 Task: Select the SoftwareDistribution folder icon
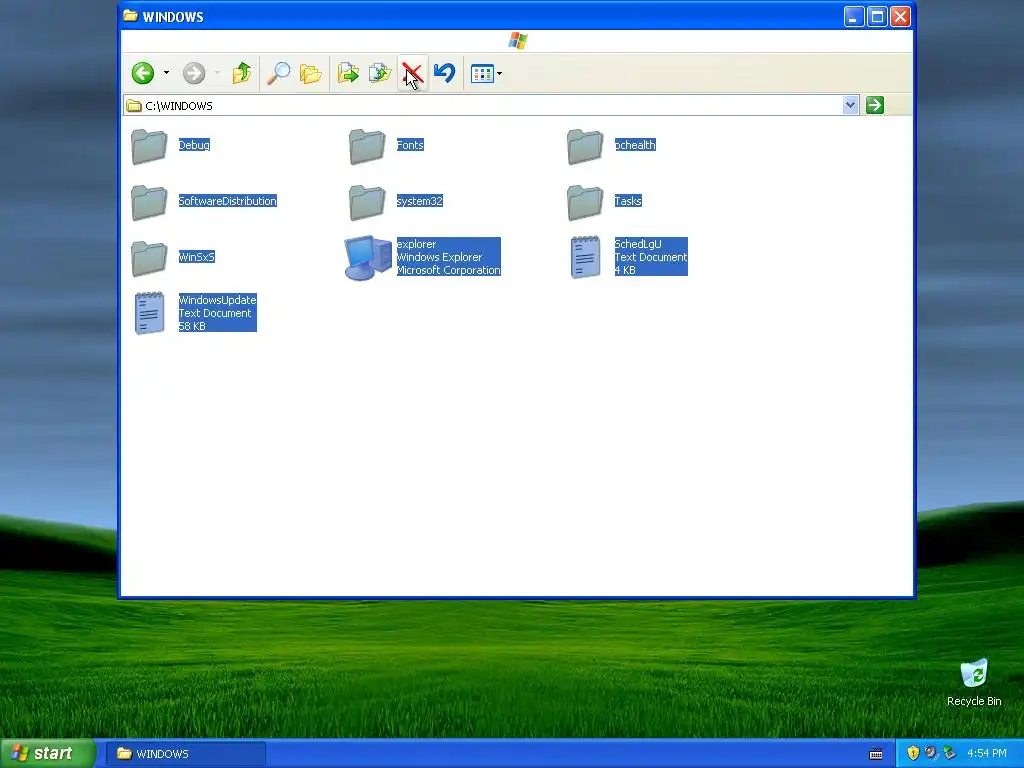tap(149, 202)
